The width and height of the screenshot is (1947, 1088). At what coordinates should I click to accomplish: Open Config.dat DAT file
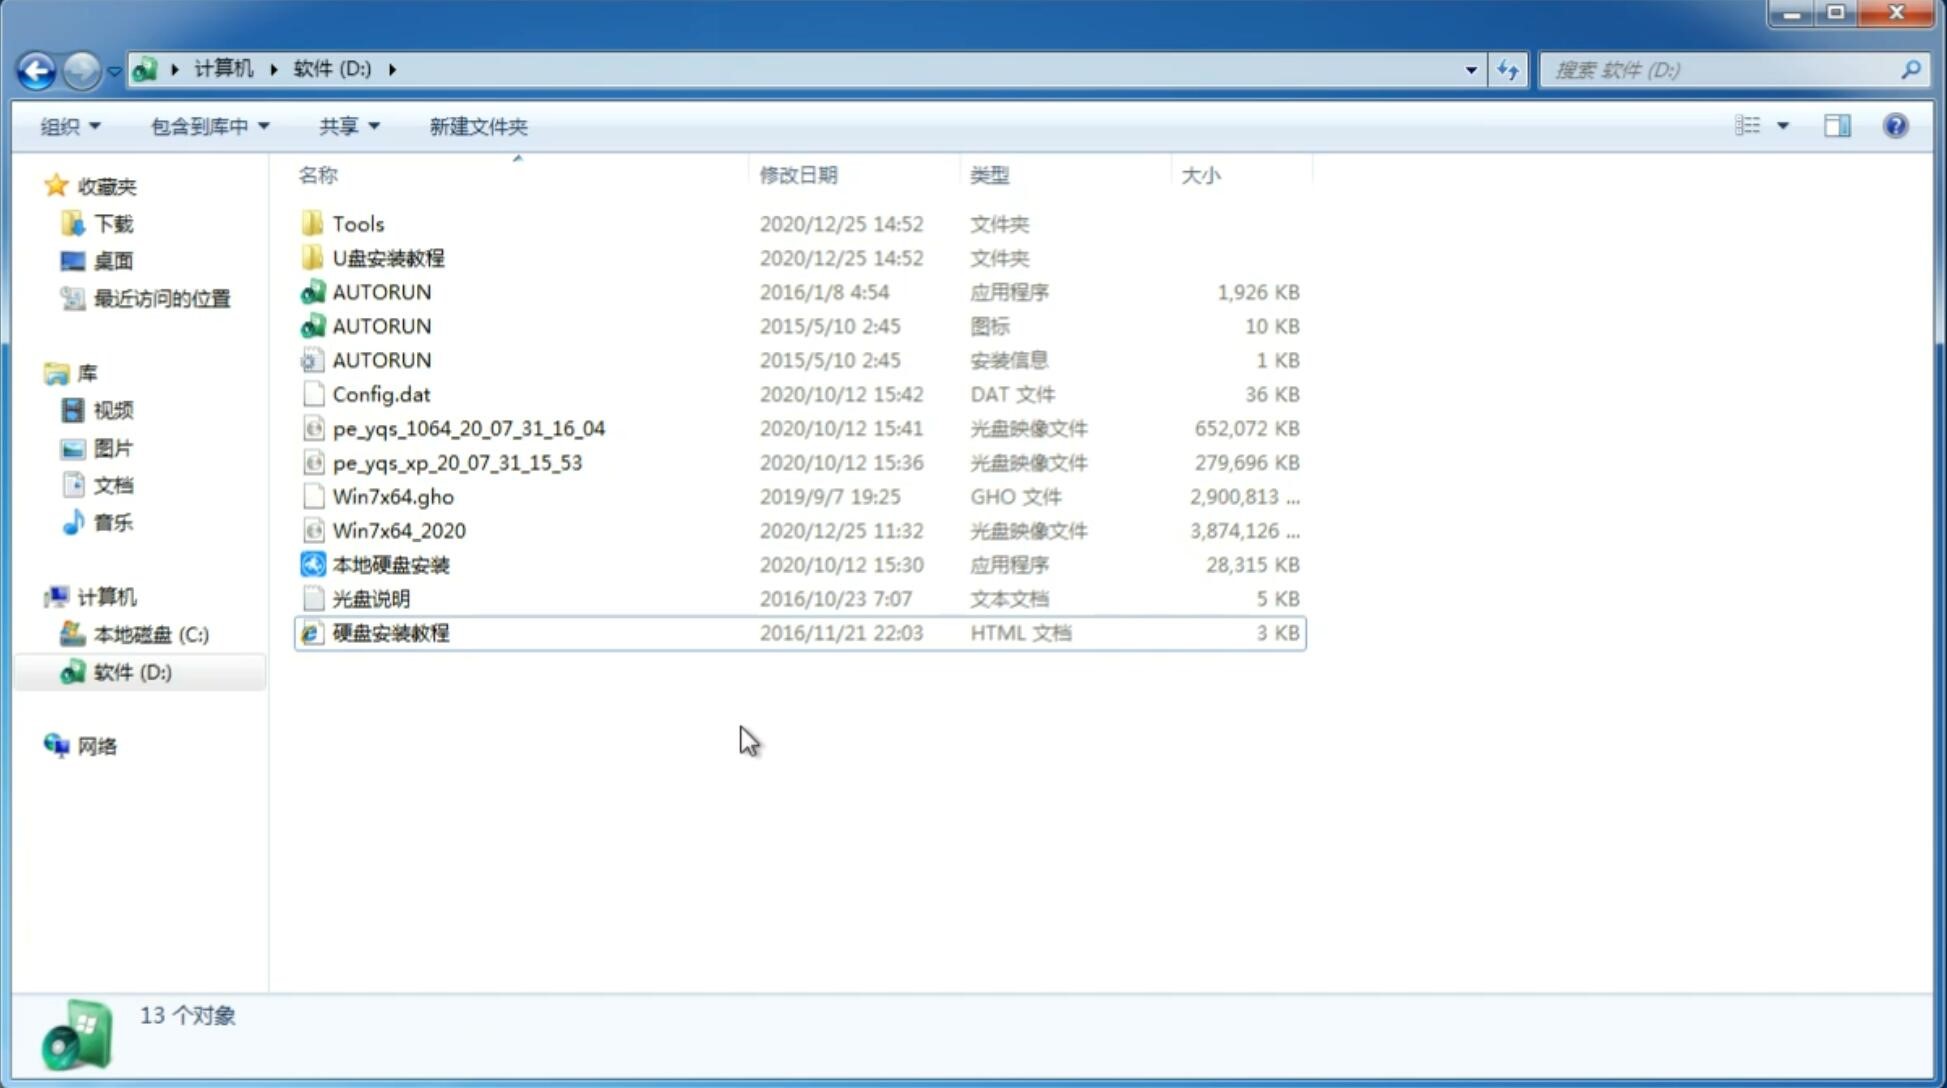[381, 394]
